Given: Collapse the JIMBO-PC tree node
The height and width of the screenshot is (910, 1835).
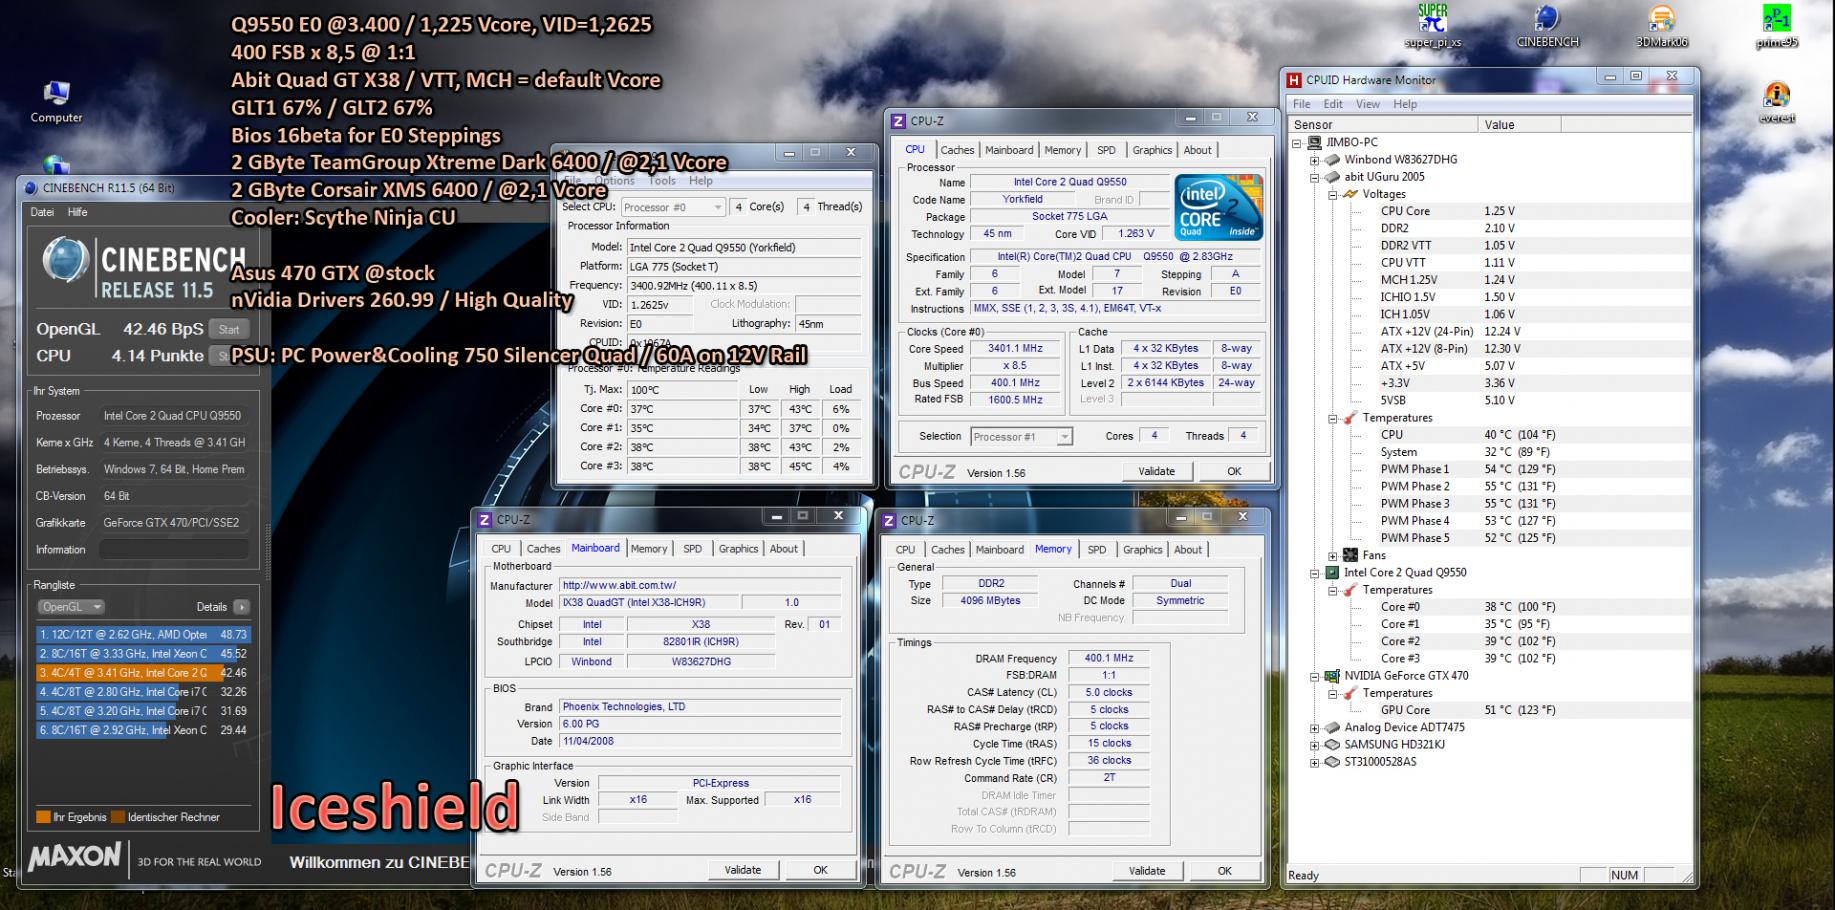Looking at the screenshot, I should click(x=1297, y=143).
